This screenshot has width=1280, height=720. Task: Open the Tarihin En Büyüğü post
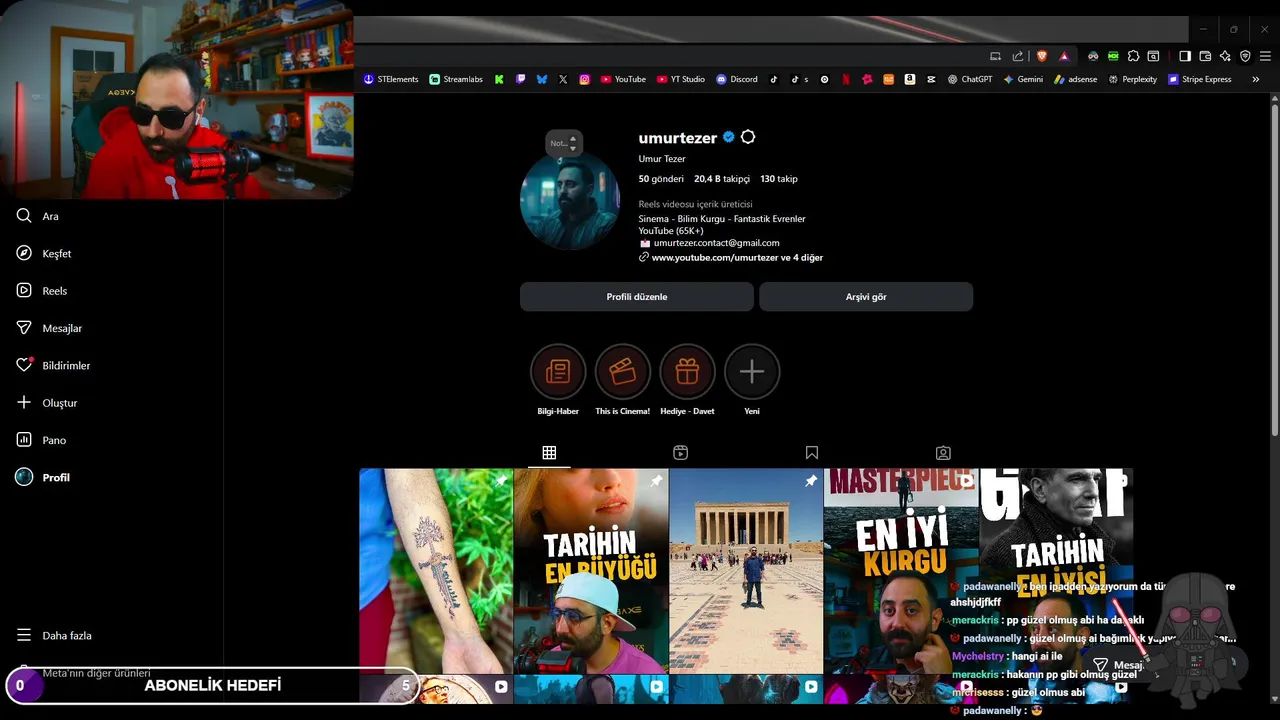[x=591, y=571]
